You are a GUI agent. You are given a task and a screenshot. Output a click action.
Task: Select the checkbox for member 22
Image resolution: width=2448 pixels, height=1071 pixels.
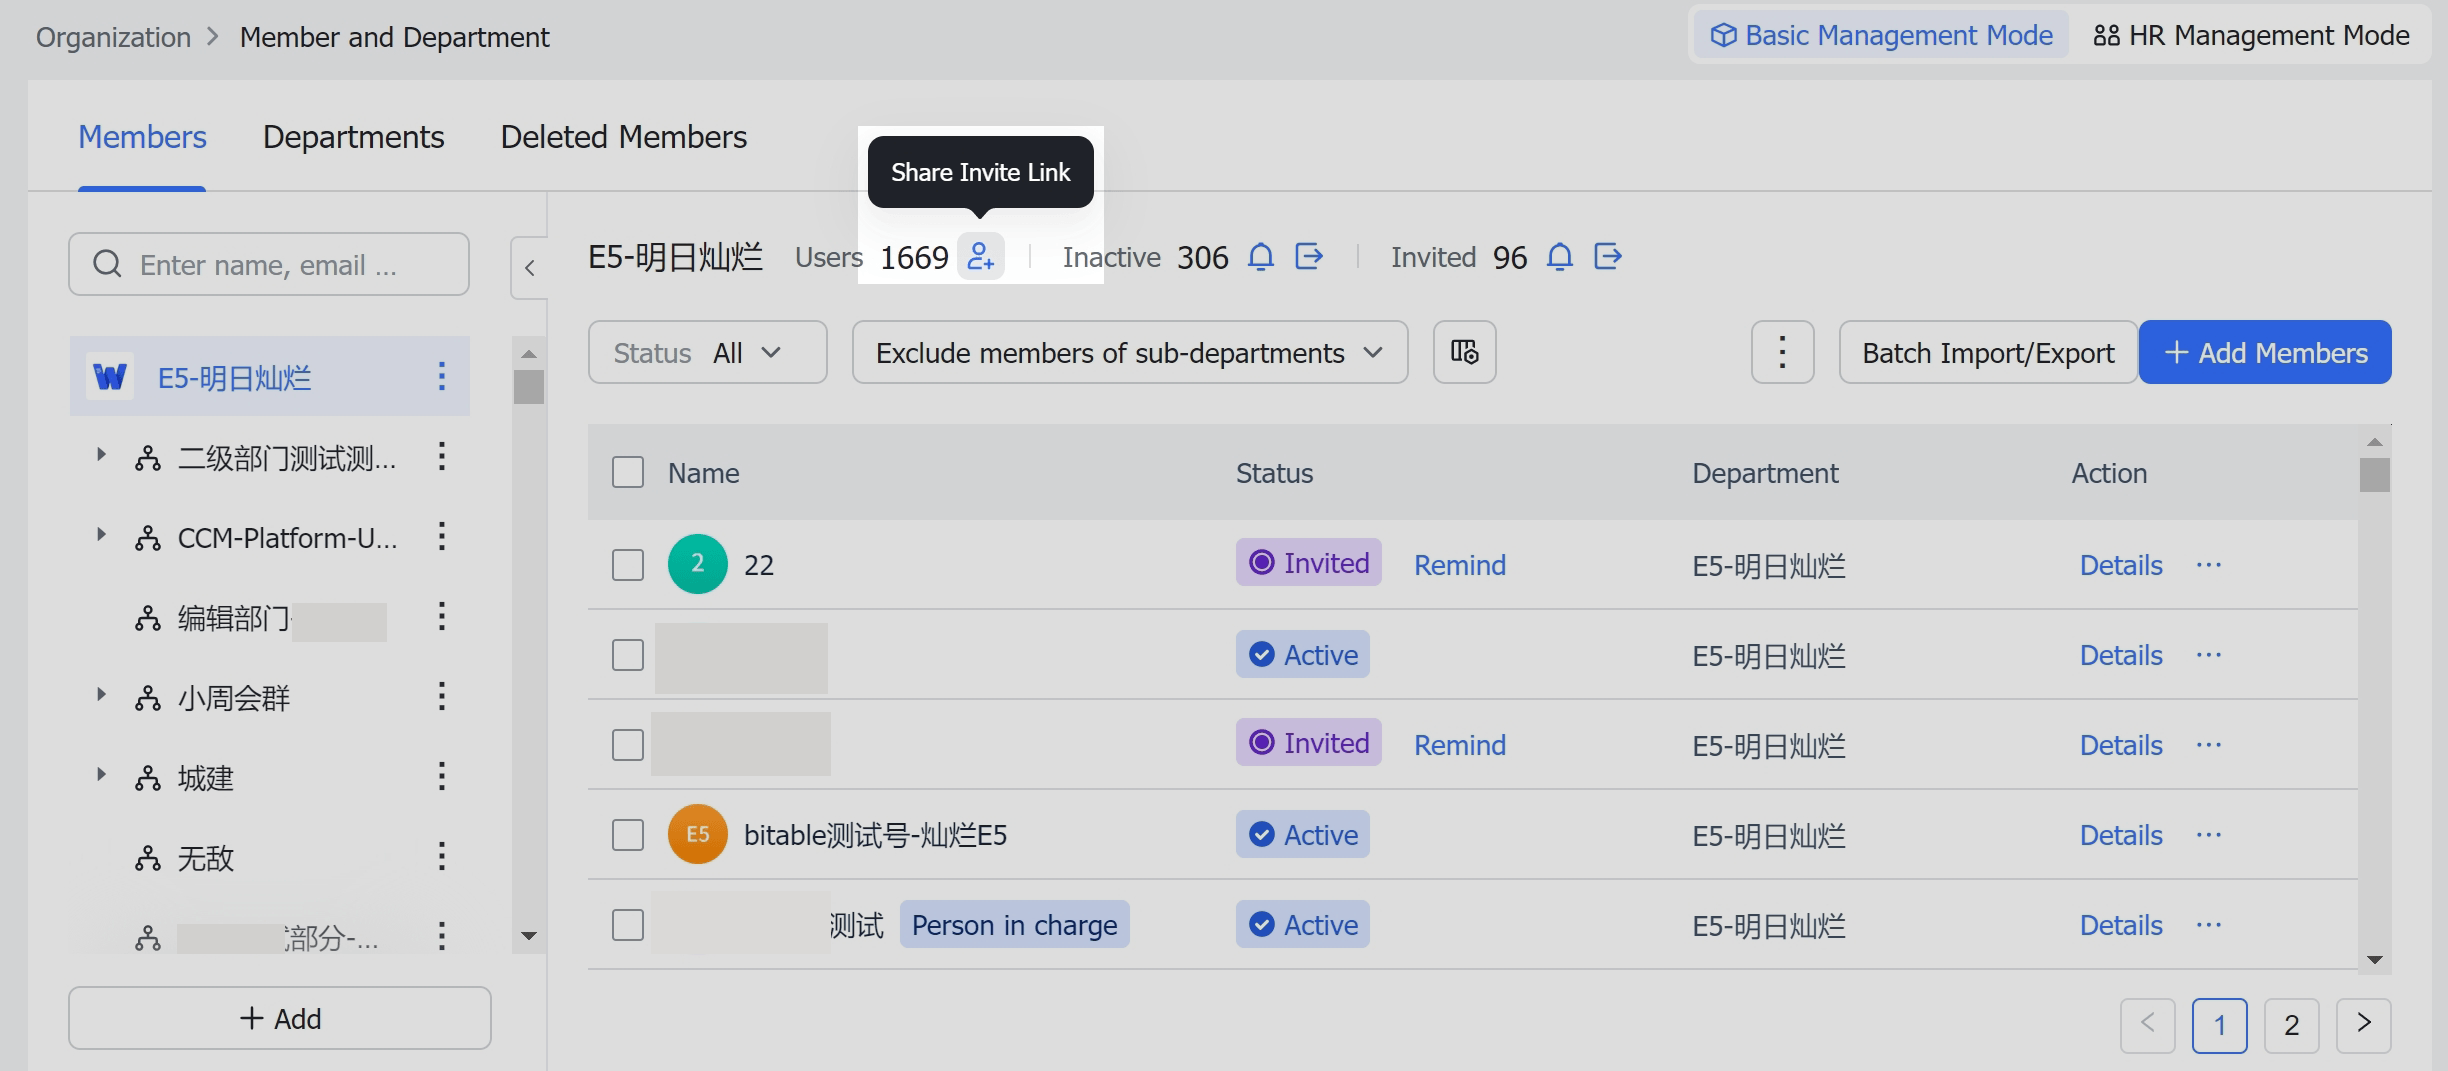[627, 564]
